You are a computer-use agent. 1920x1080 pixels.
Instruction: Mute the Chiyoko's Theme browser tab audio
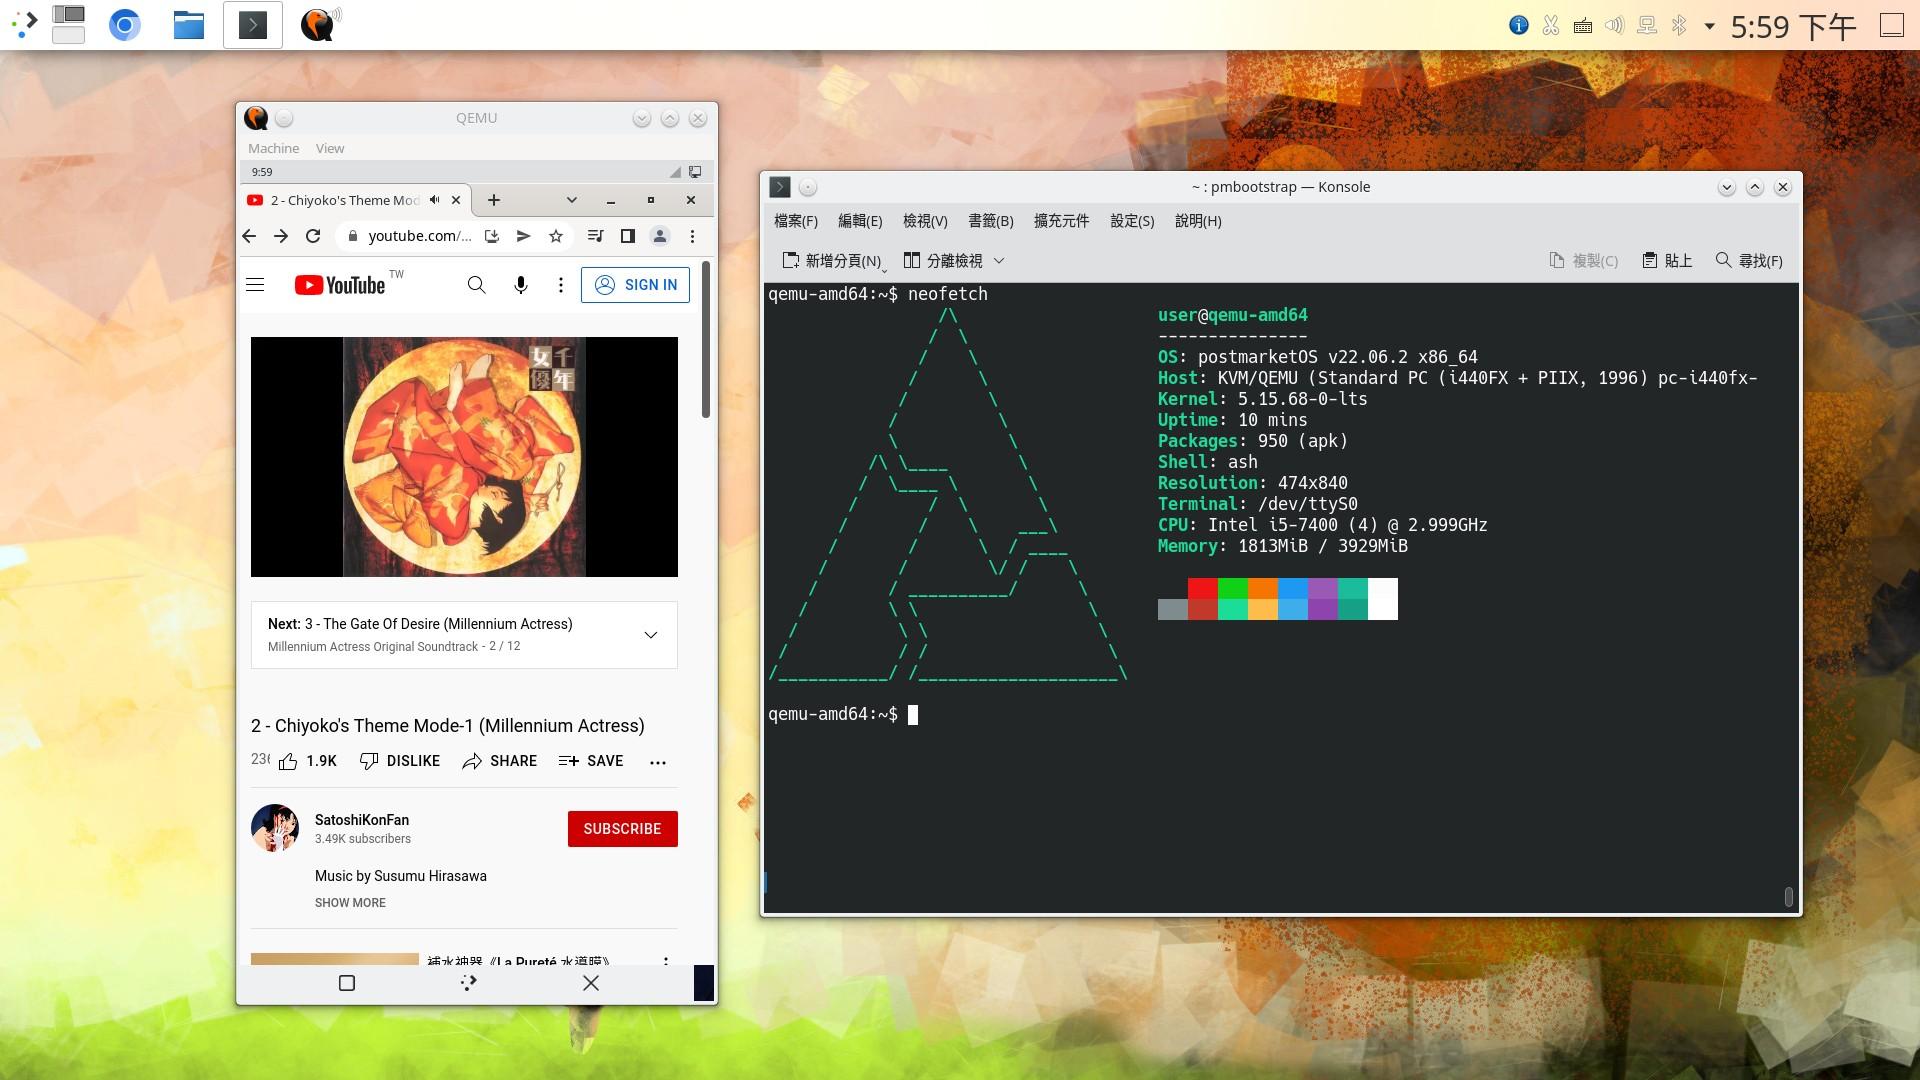[x=435, y=200]
